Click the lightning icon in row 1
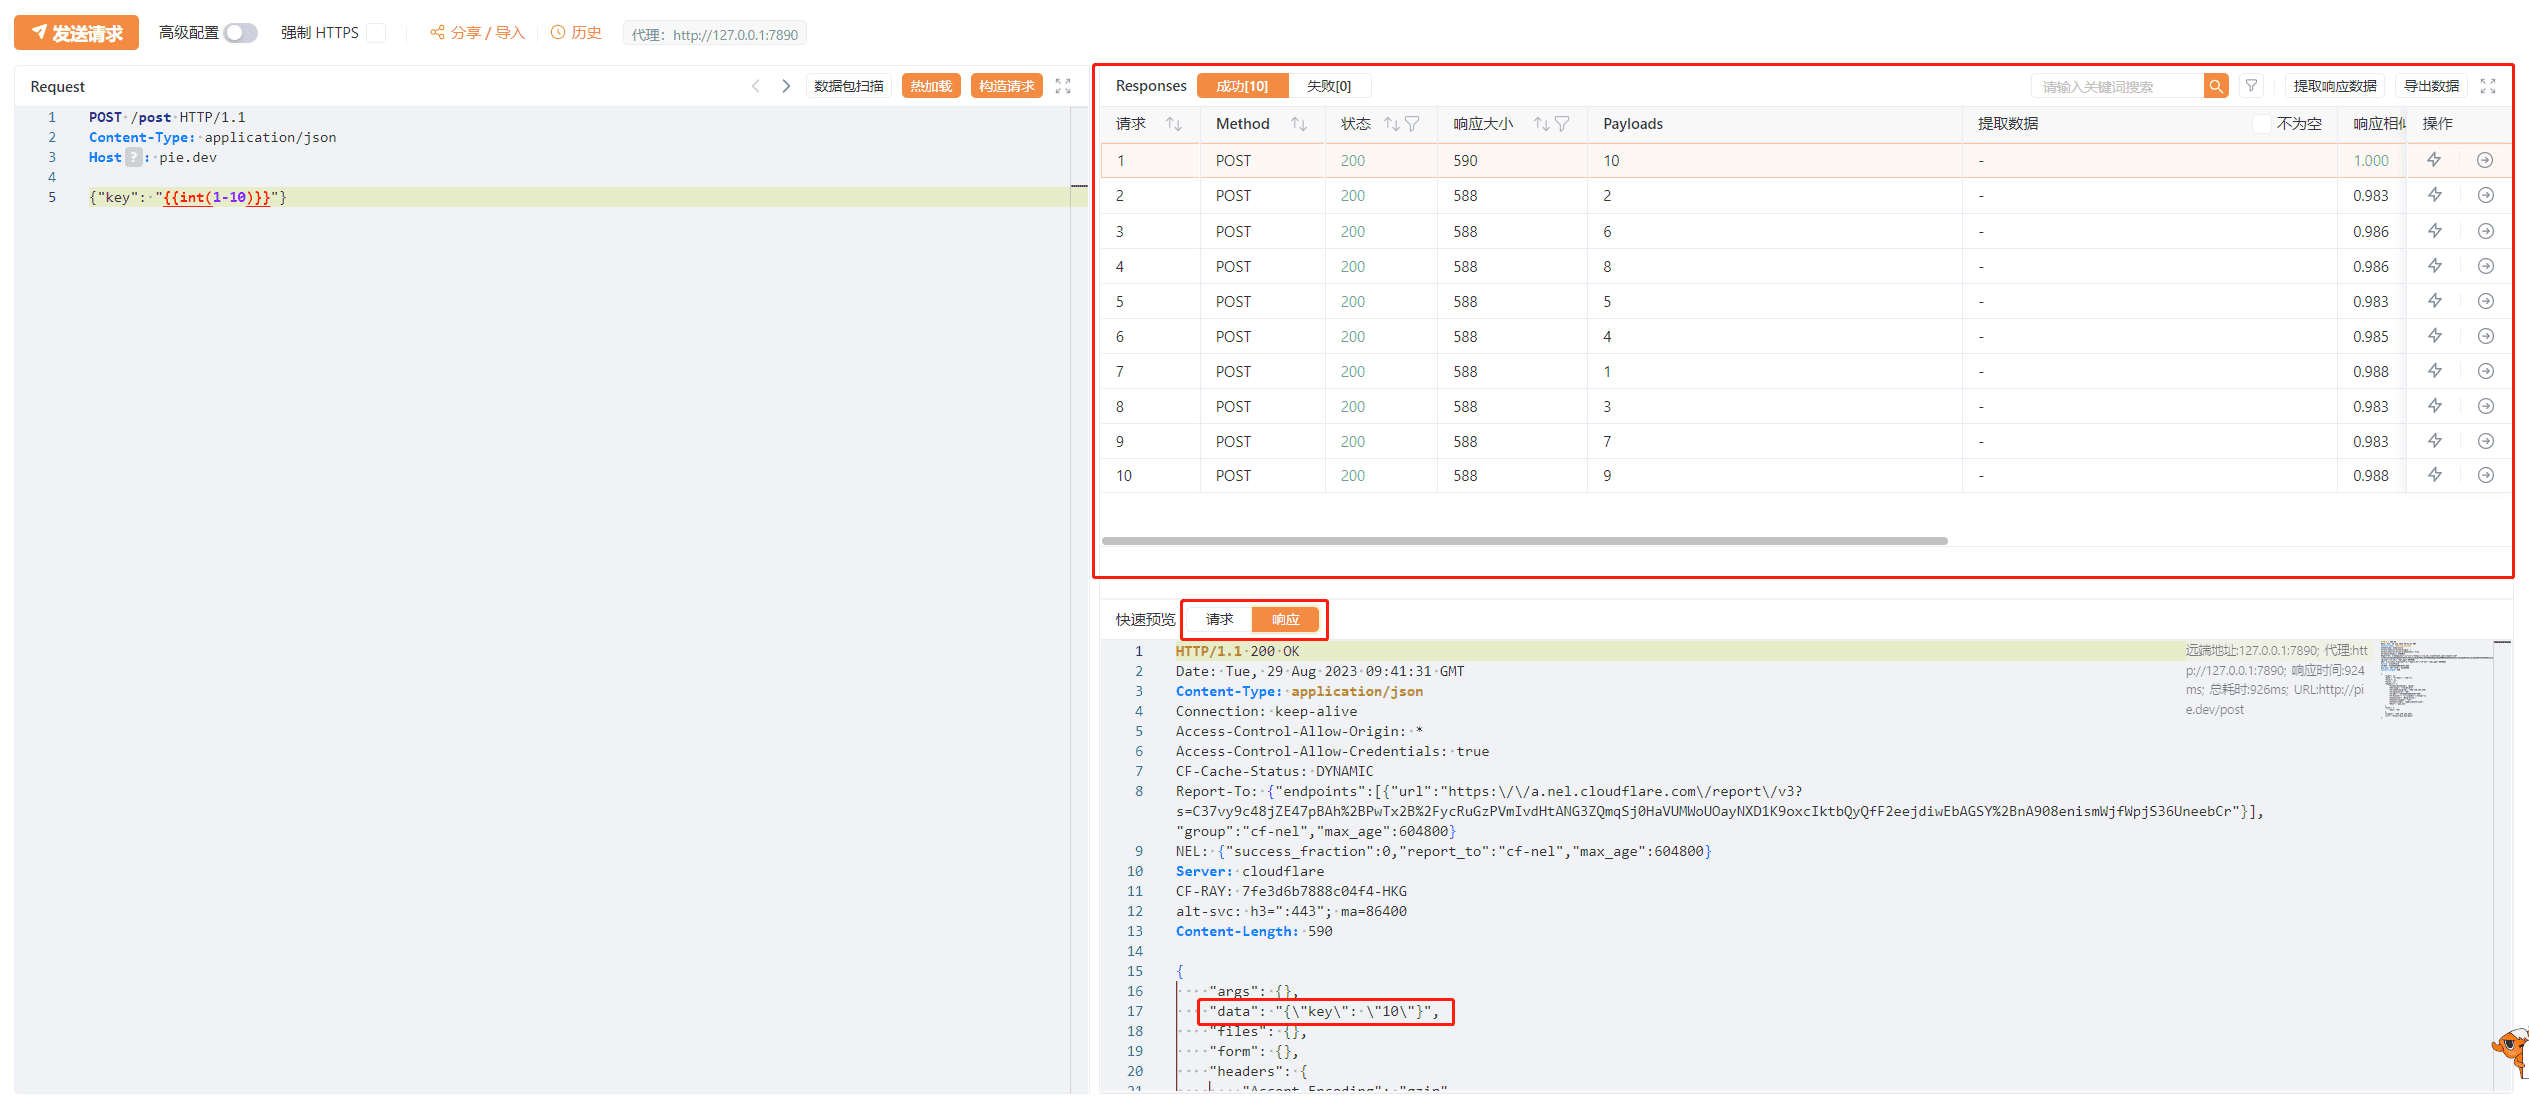This screenshot has width=2529, height=1096. tap(2434, 160)
